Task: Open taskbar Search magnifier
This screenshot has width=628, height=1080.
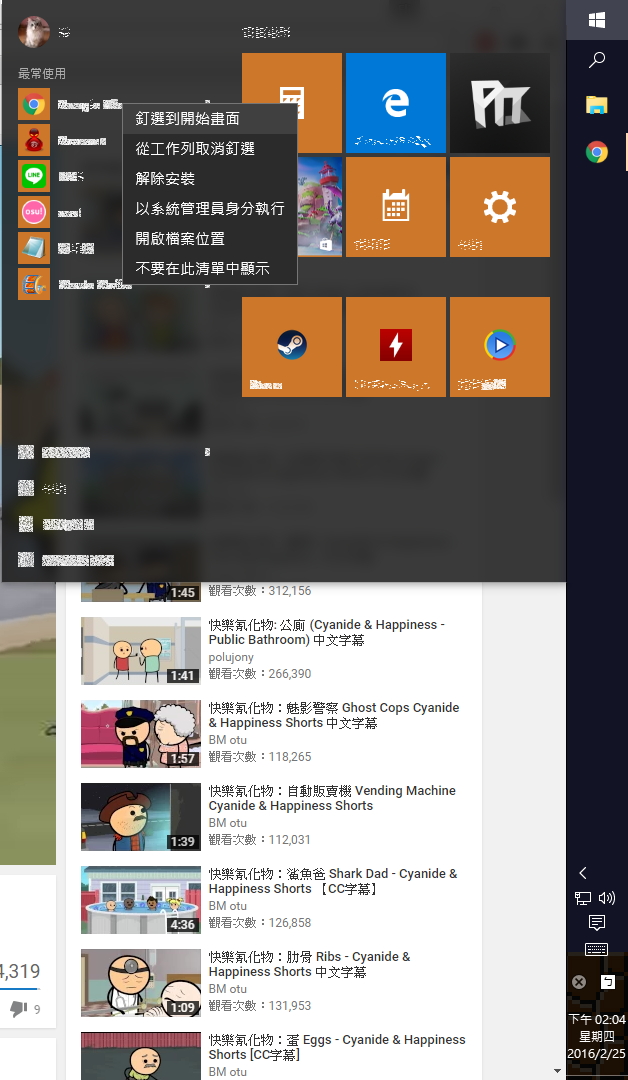Action: pyautogui.click(x=597, y=61)
